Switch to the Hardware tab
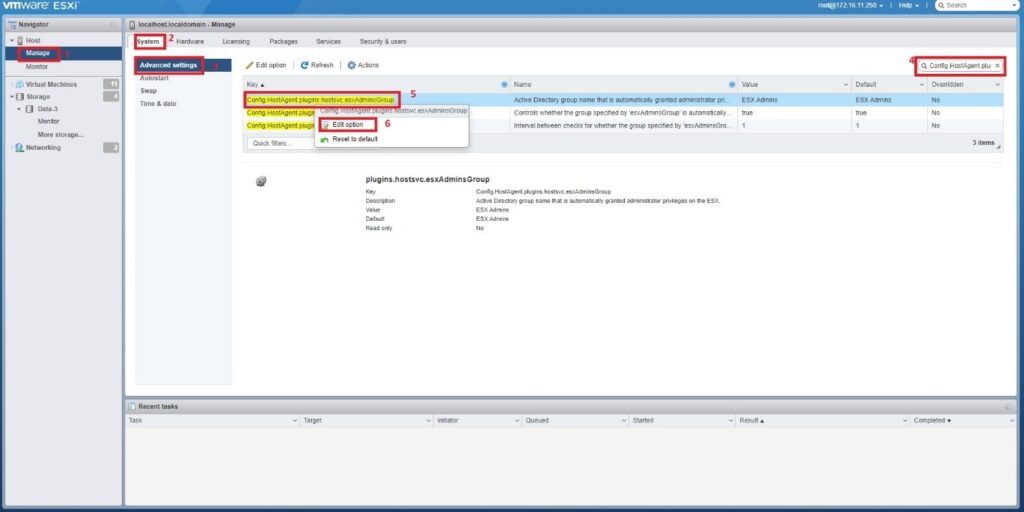 point(190,41)
